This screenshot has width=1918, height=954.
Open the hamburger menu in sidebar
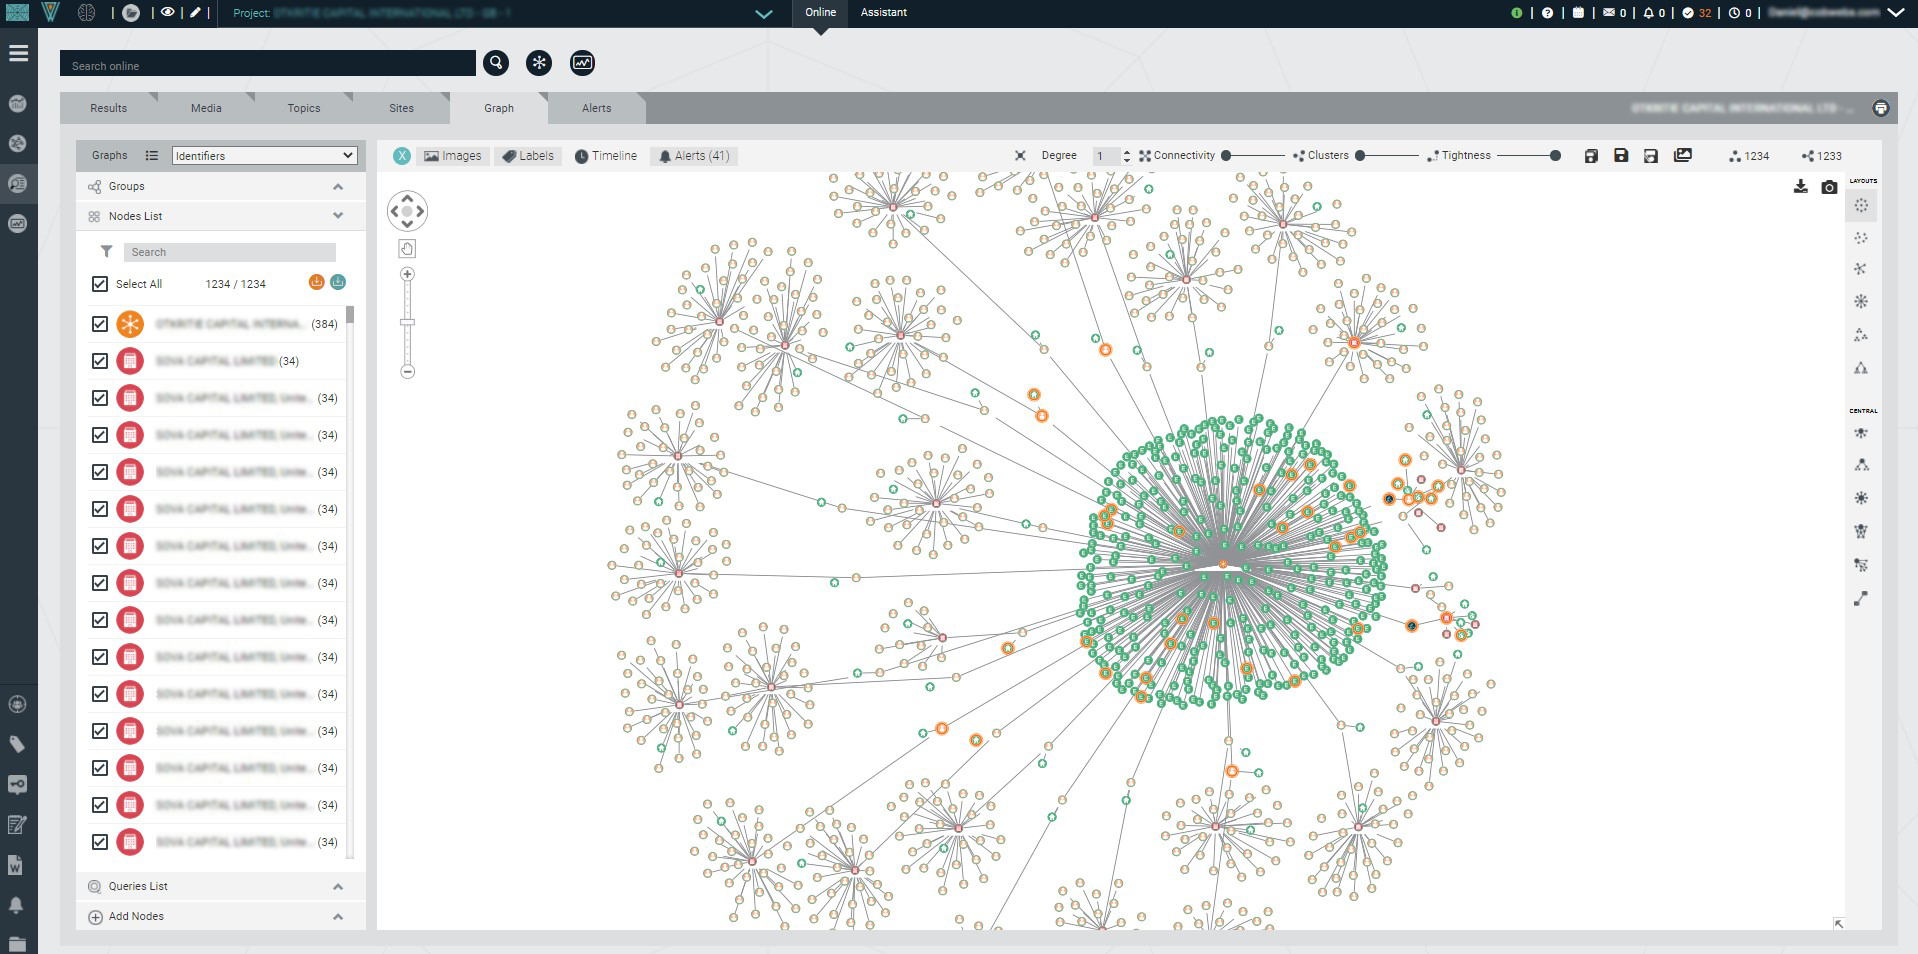click(x=18, y=53)
